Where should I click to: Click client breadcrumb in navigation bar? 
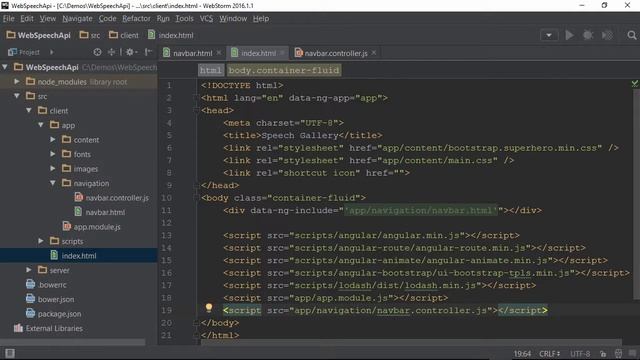[x=124, y=36]
